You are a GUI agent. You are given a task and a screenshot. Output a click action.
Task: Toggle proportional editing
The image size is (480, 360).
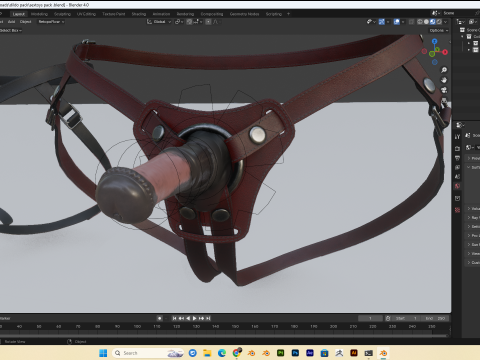[x=208, y=22]
